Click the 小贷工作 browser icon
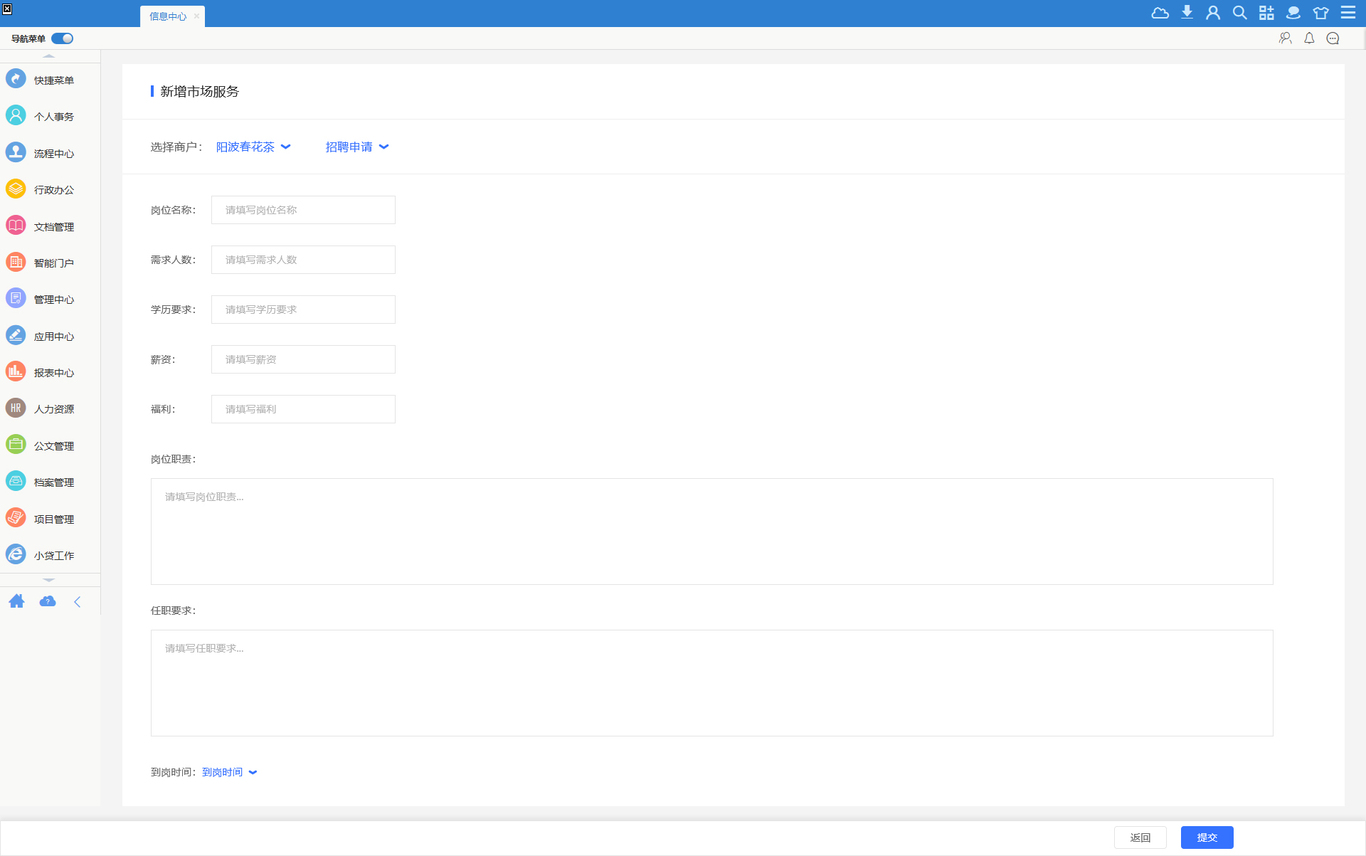The height and width of the screenshot is (856, 1366). [x=16, y=555]
